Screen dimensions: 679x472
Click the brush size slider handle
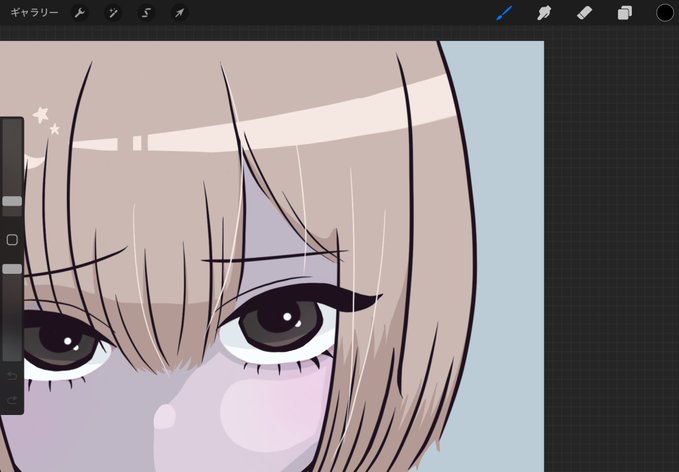pos(12,201)
